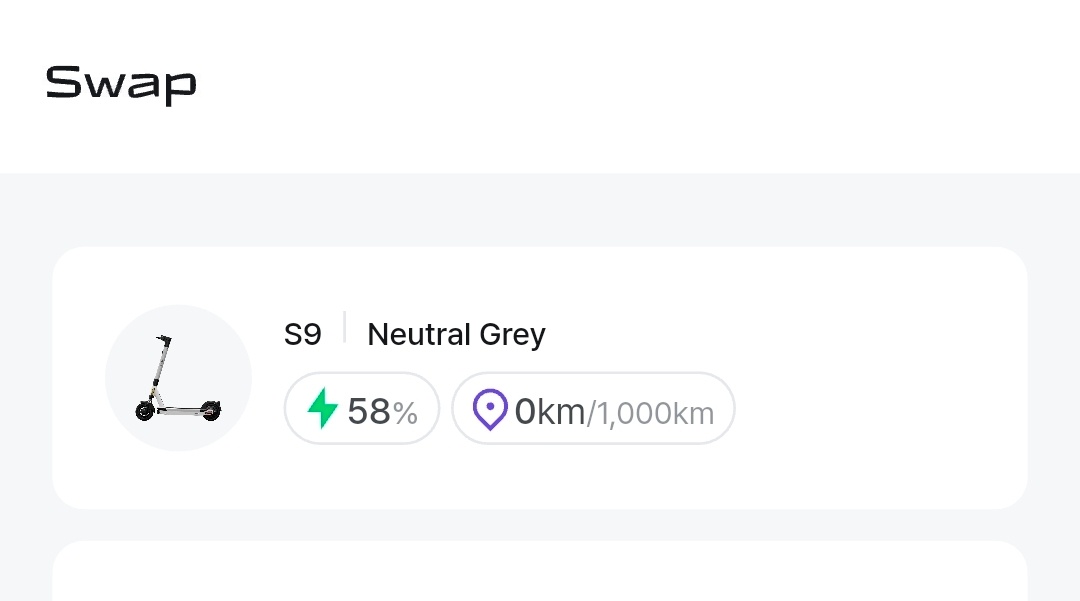The image size is (1080, 601).
Task: Click the green lightning bolt battery icon
Action: coord(322,408)
